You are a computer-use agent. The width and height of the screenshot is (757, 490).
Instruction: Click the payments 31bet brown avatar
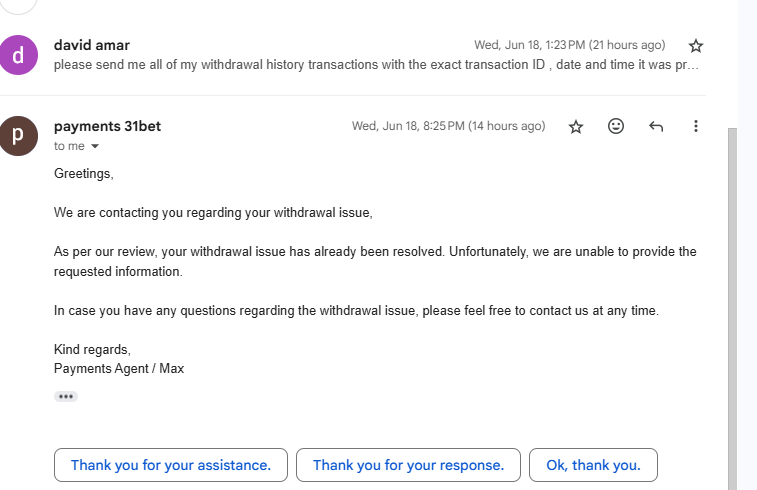[x=18, y=136]
